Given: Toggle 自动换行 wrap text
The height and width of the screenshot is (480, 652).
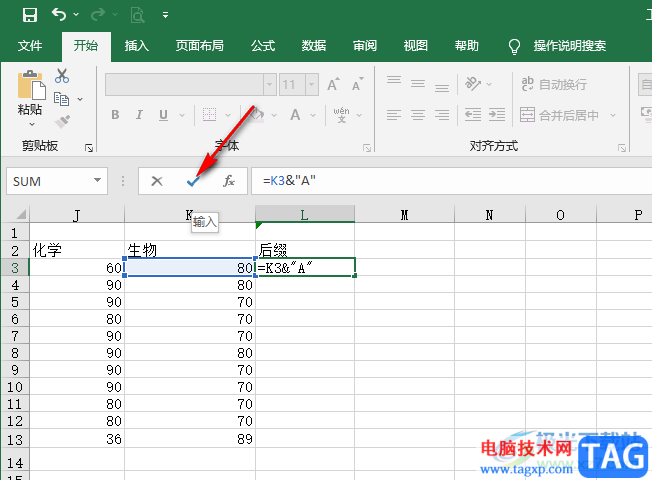Looking at the screenshot, I should [x=554, y=84].
